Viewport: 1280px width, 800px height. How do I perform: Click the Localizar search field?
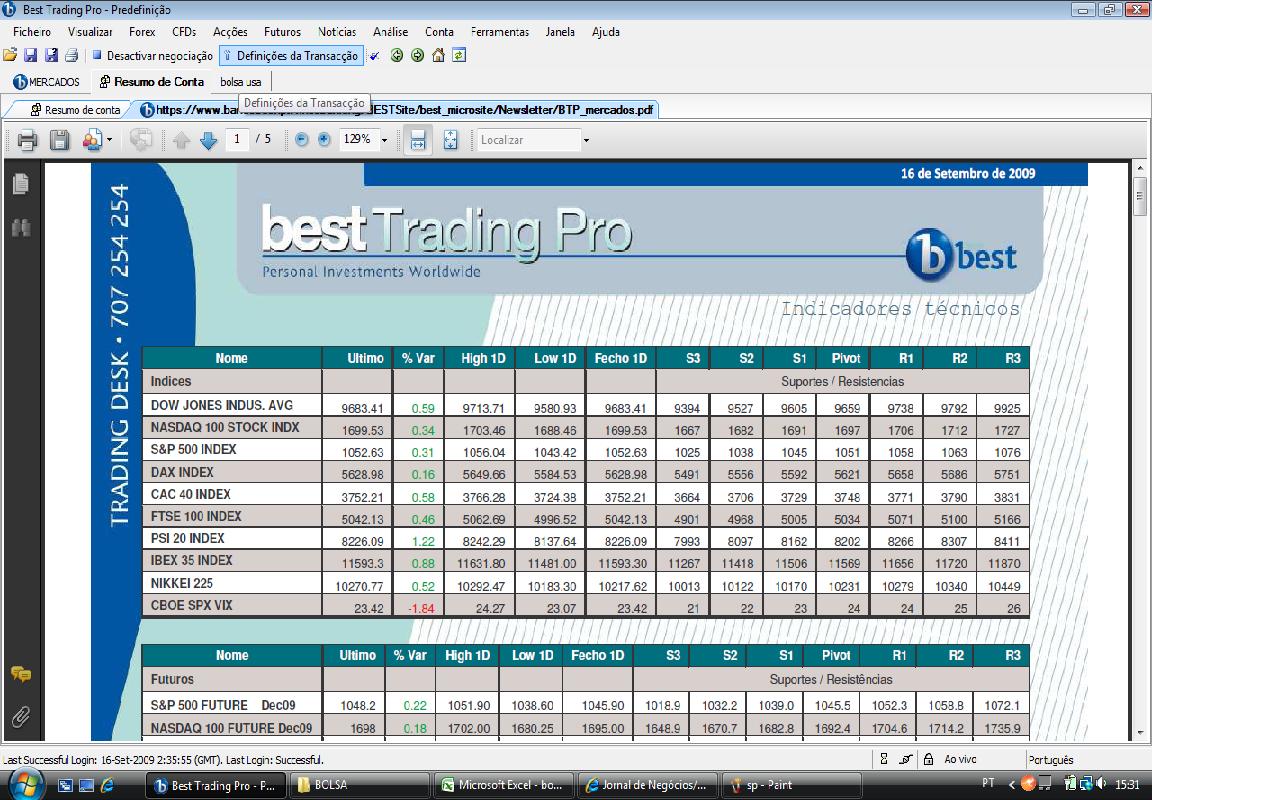(x=528, y=140)
